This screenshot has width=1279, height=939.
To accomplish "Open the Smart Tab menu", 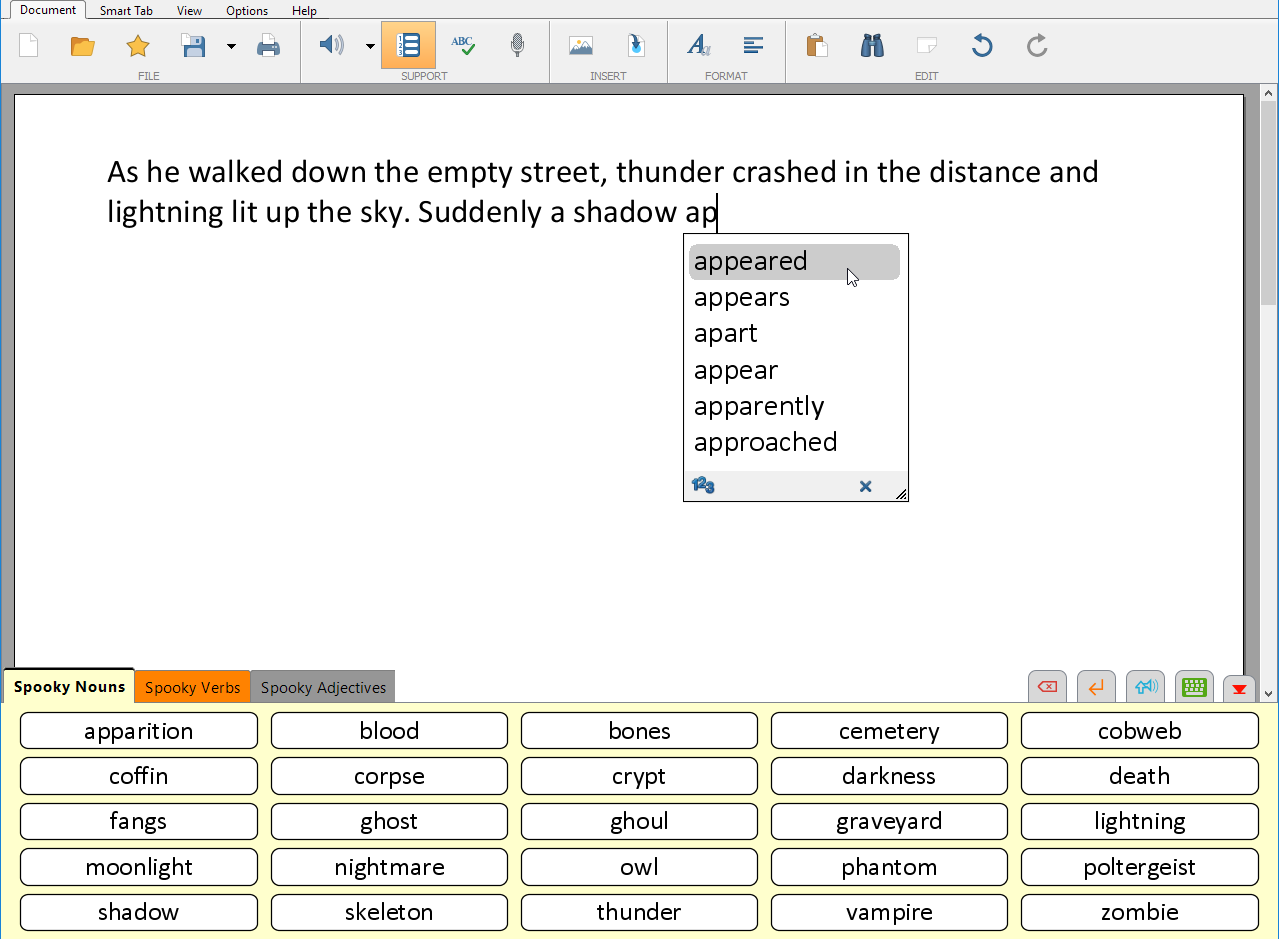I will coord(126,11).
